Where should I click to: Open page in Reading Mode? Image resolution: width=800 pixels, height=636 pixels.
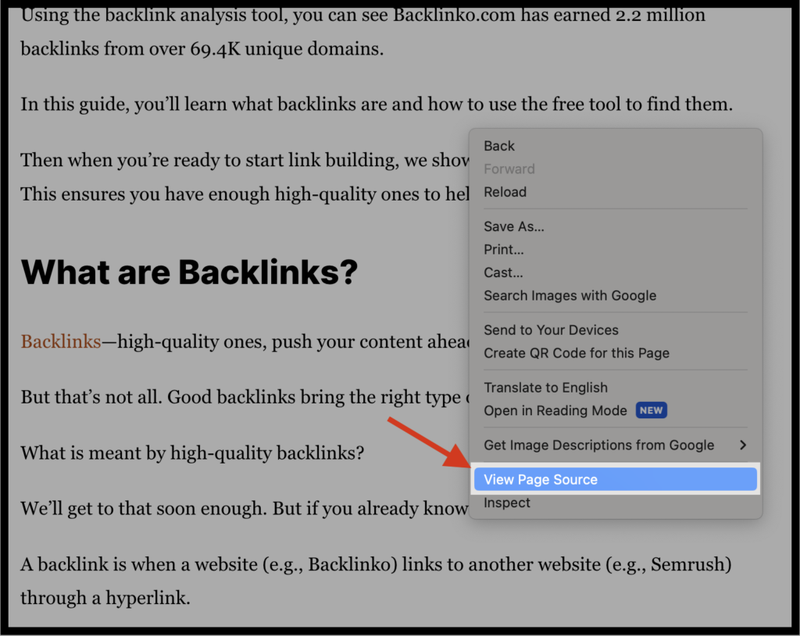click(x=555, y=410)
